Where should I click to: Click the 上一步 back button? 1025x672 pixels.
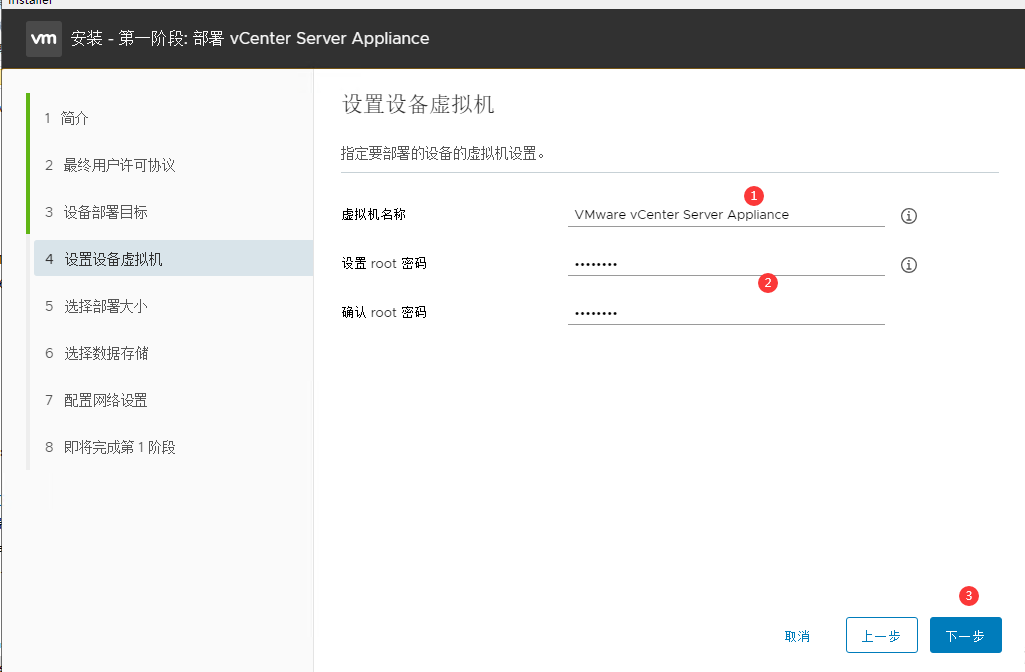881,636
